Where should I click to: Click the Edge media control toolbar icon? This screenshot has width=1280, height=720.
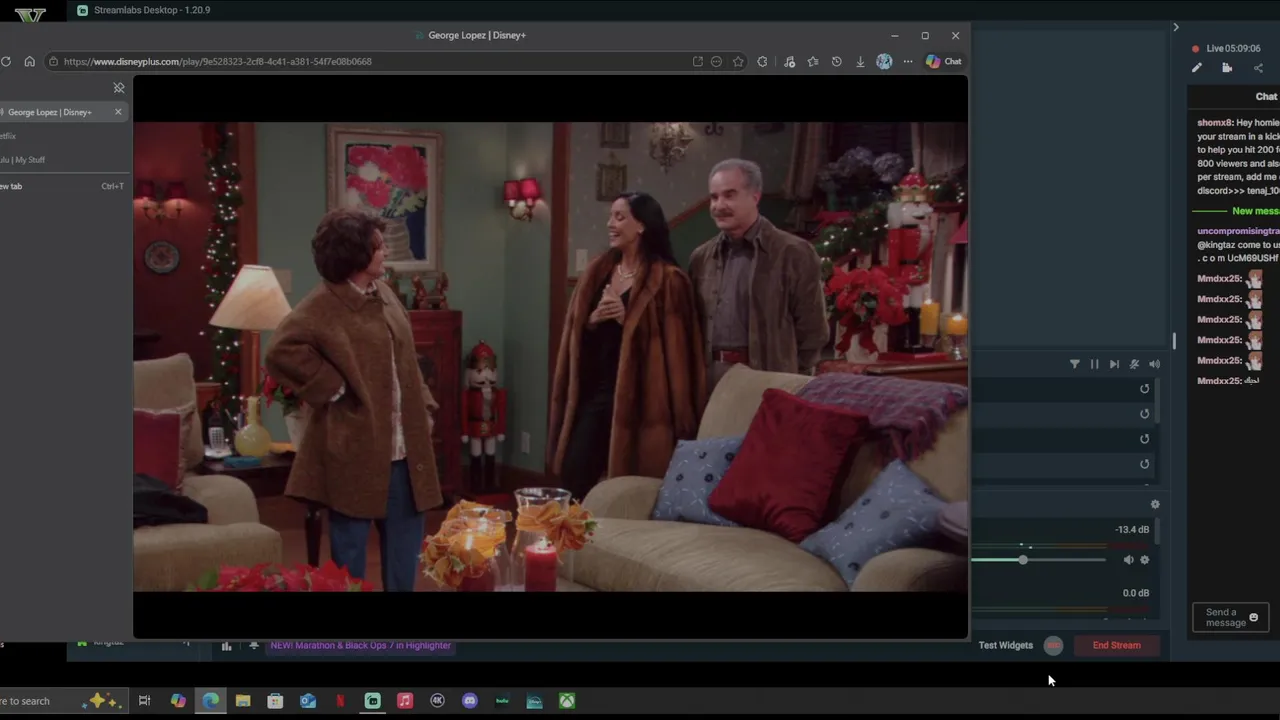pyautogui.click(x=789, y=61)
